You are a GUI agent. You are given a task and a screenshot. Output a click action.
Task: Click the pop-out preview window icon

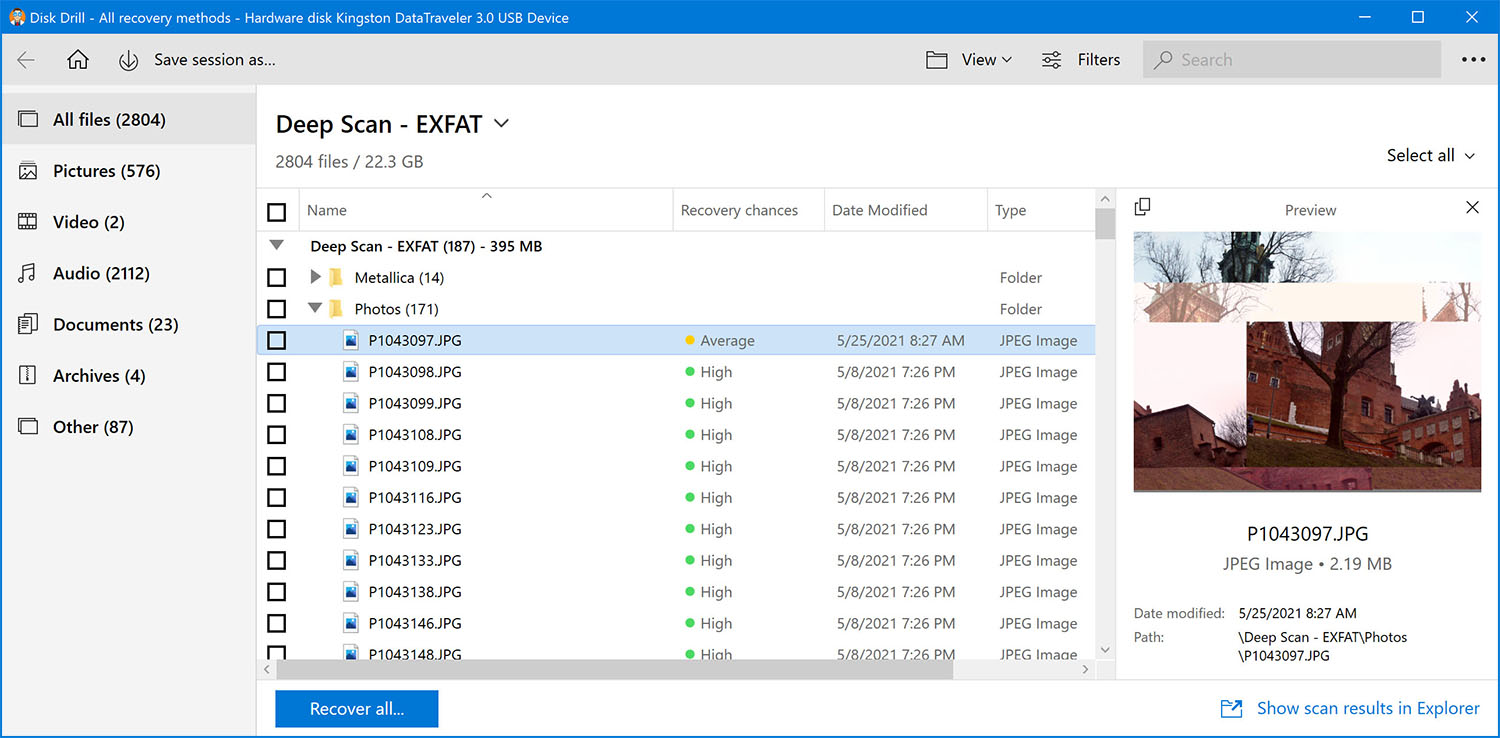pyautogui.click(x=1143, y=207)
